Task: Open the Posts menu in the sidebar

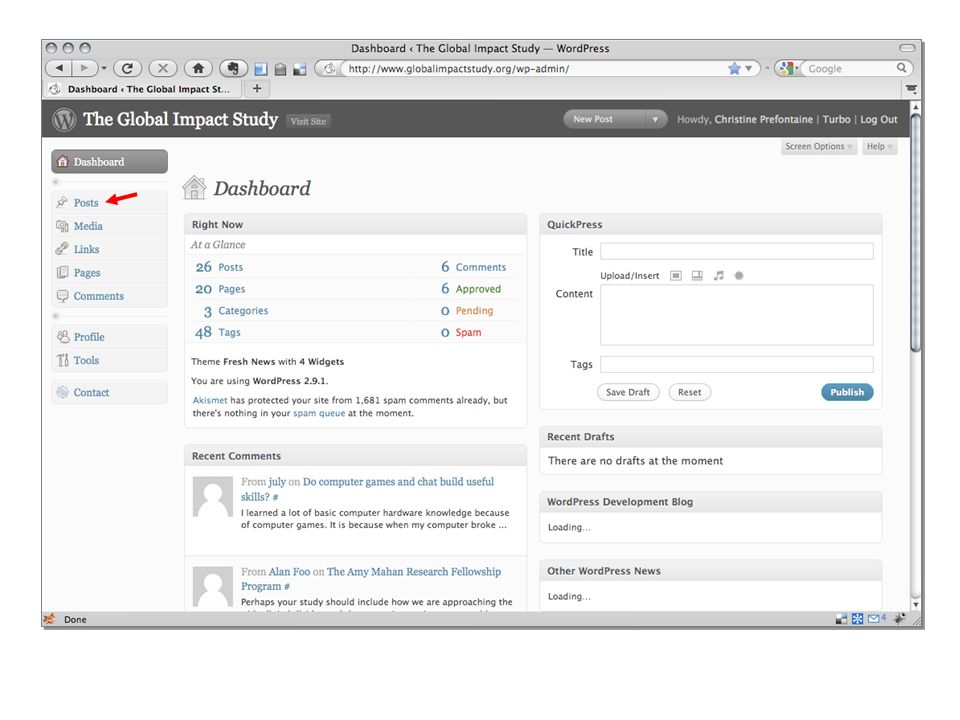Action: (86, 203)
